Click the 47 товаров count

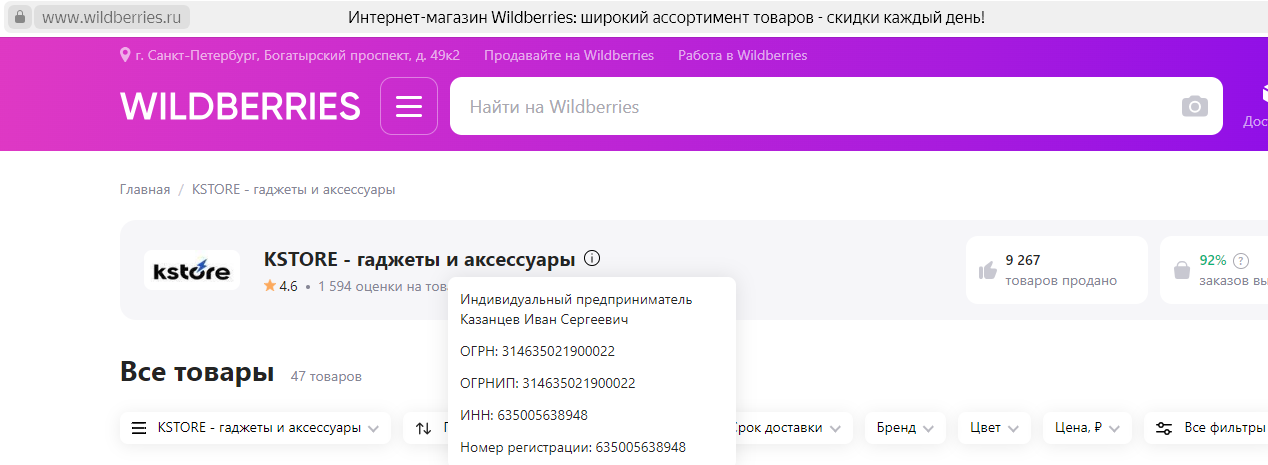click(x=326, y=377)
